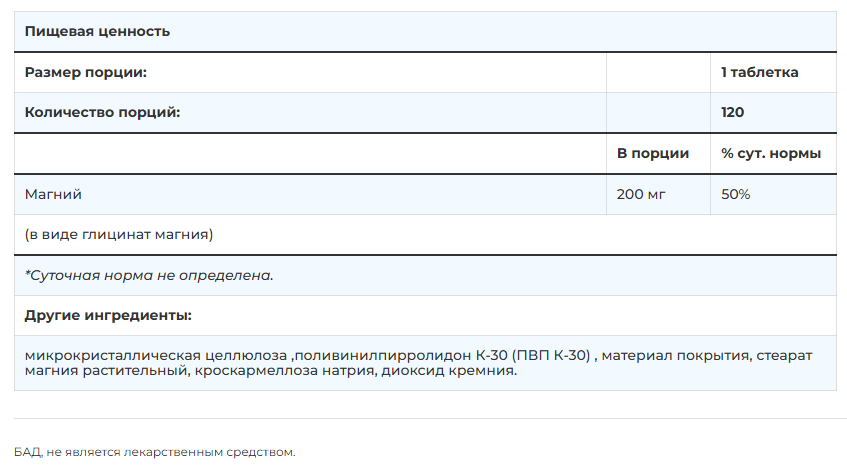Image resolution: width=847 pixels, height=466 pixels.
Task: Click "(ПВП К-30)" abbreviation in the ingredients
Action: (x=553, y=354)
